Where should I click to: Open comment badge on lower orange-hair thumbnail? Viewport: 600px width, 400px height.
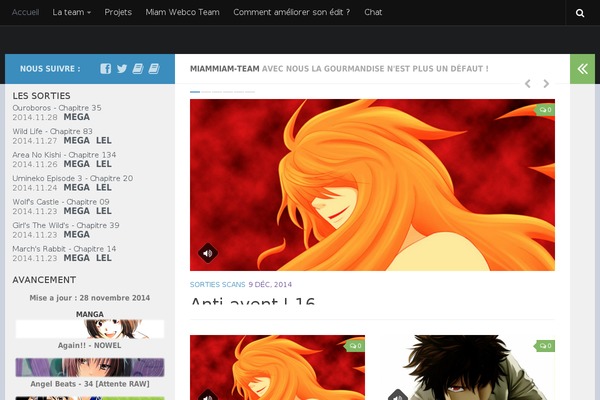(x=355, y=346)
